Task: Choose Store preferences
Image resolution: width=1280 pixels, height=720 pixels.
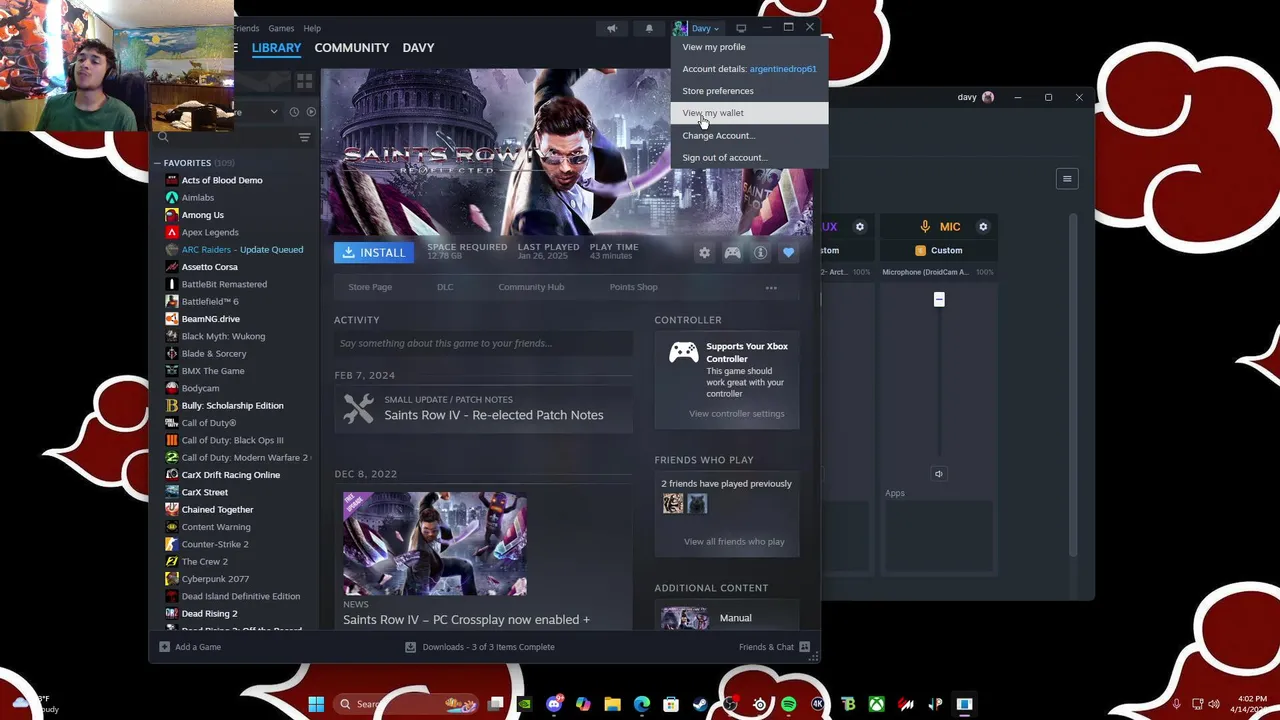Action: point(718,91)
